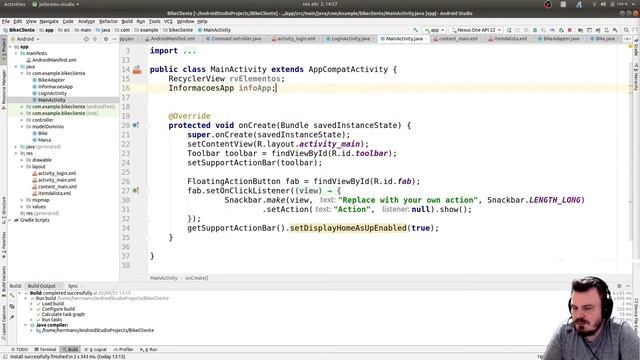Open the TODO tool window

tap(20, 350)
